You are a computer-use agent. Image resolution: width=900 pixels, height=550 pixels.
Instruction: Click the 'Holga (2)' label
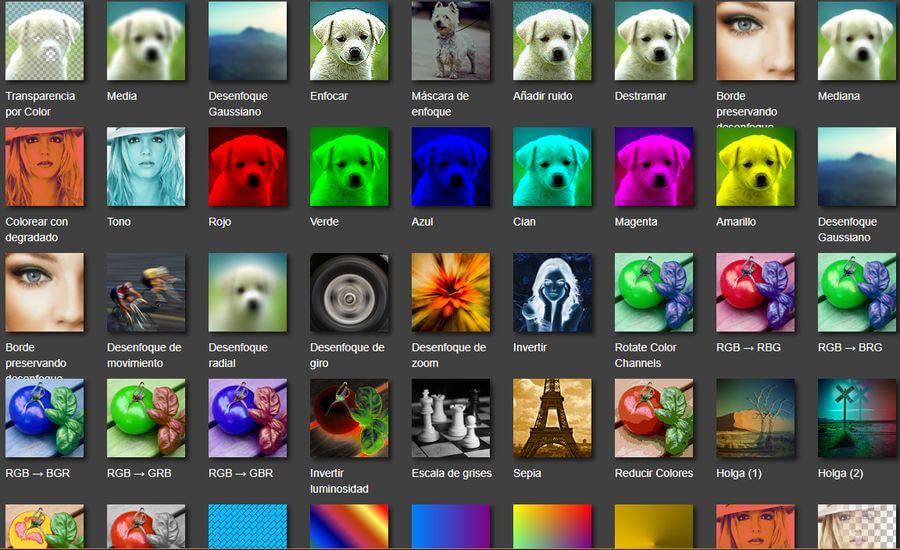(840, 473)
